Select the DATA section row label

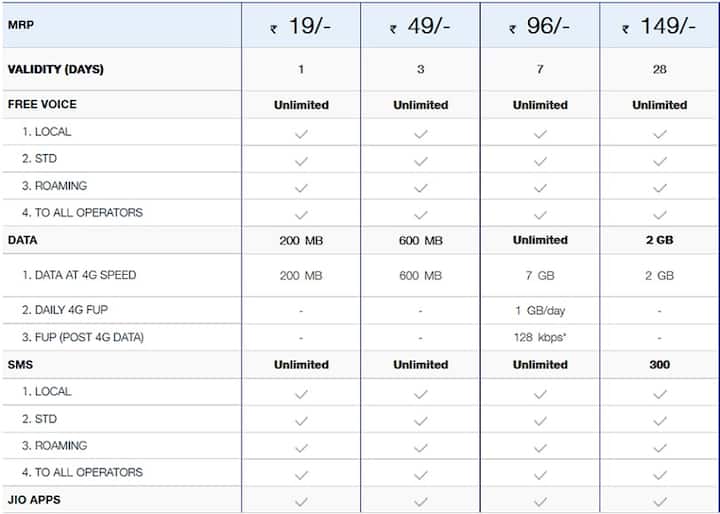[x=22, y=240]
